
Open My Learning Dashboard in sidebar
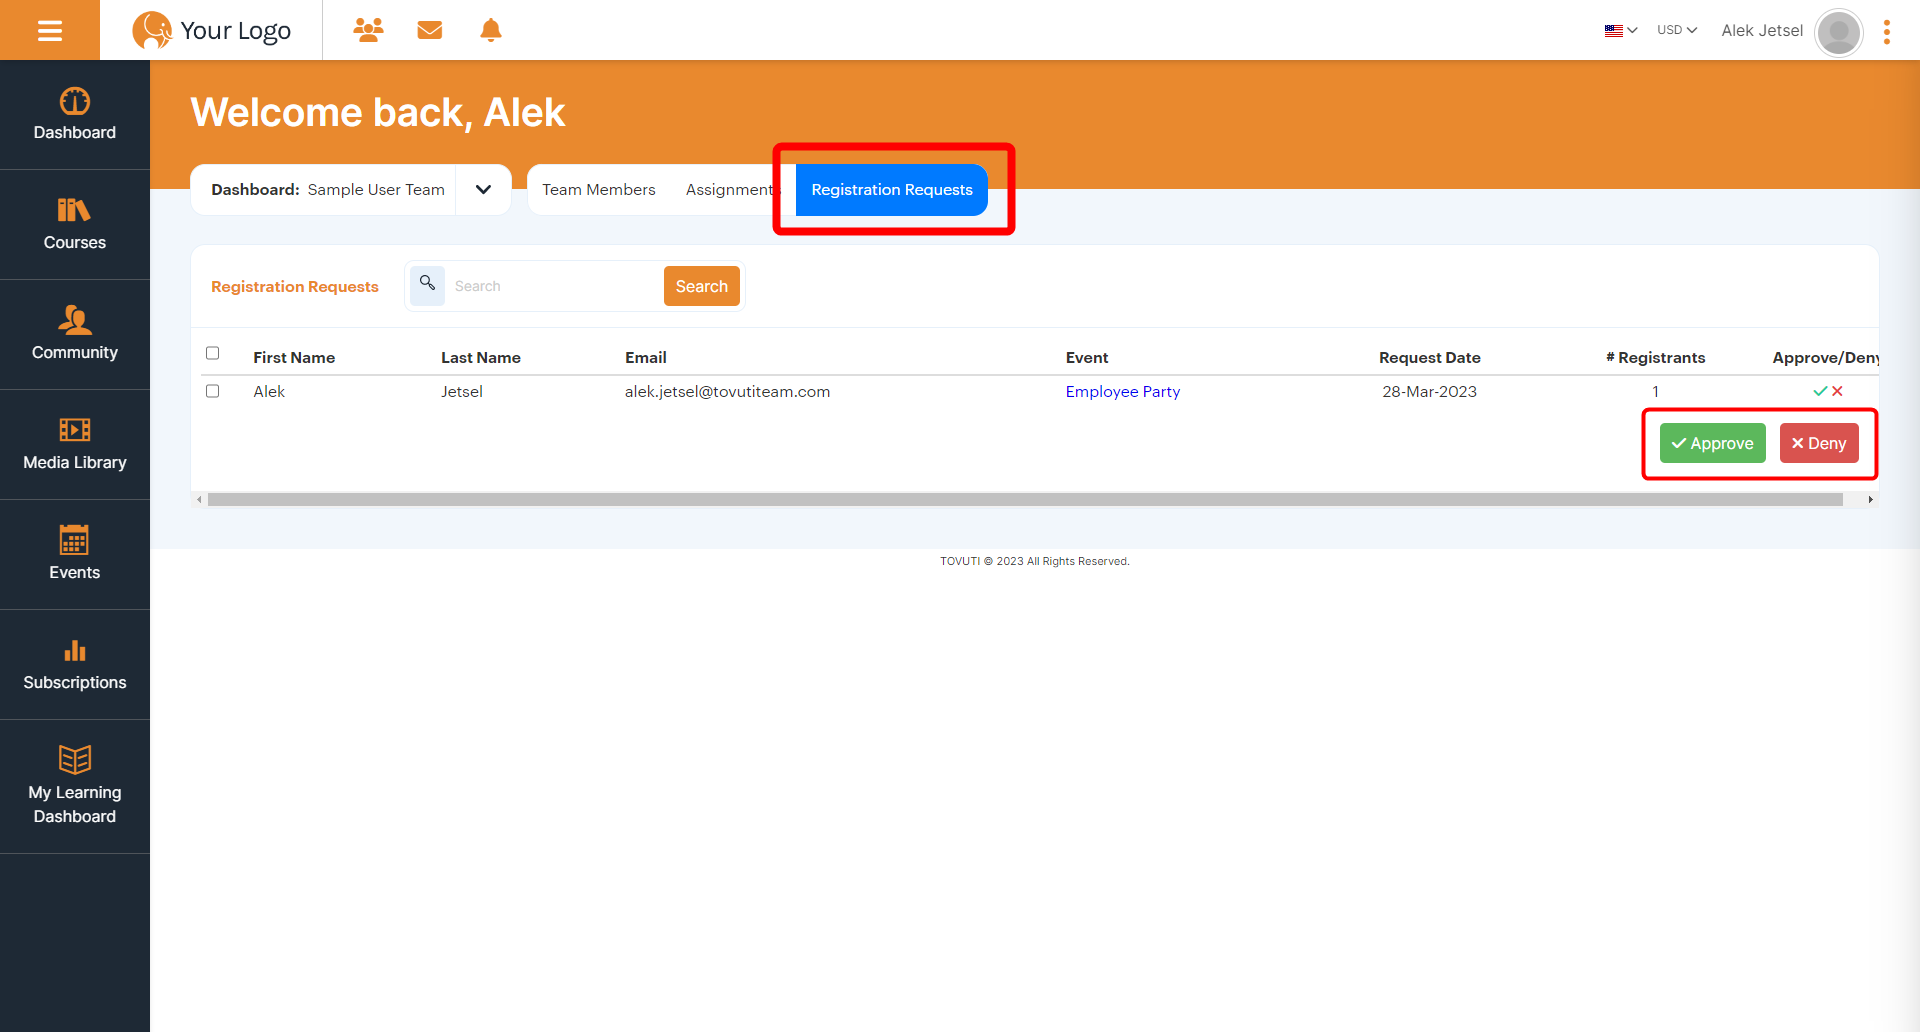click(x=75, y=787)
